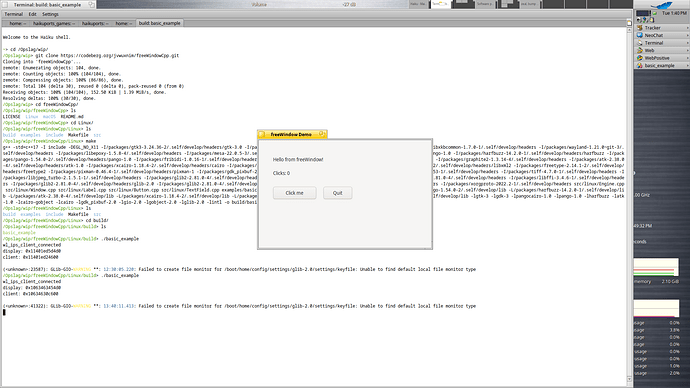Open the Haiku leaf Deskbar menu
This screenshot has height=388, width=690.
[661, 5]
